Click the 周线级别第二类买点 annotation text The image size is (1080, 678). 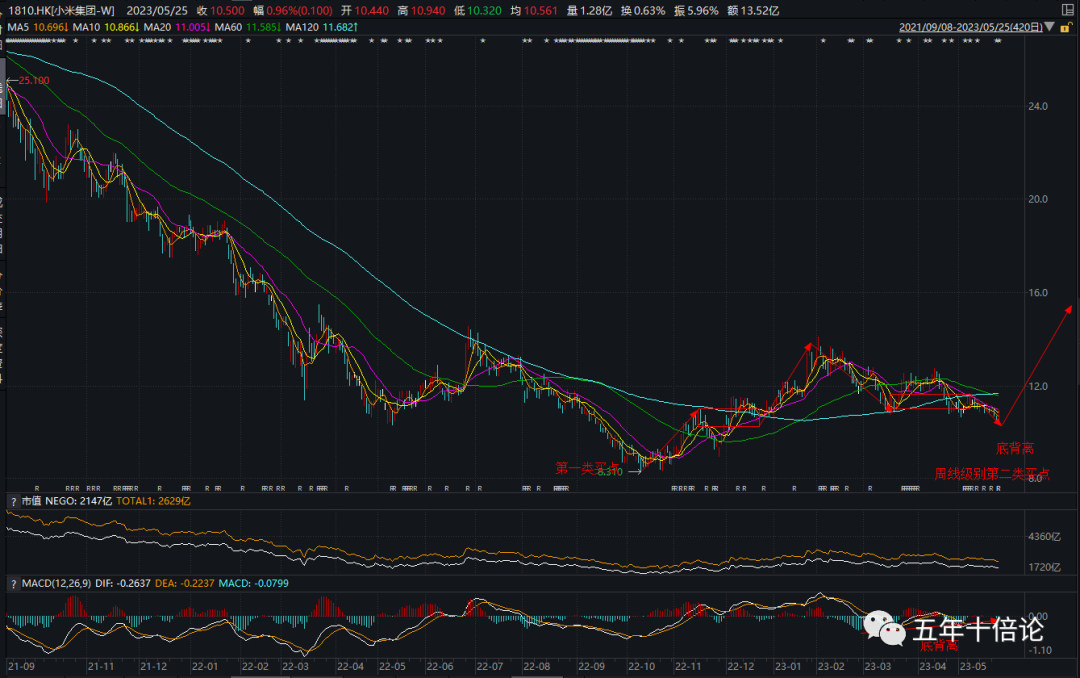click(x=991, y=472)
